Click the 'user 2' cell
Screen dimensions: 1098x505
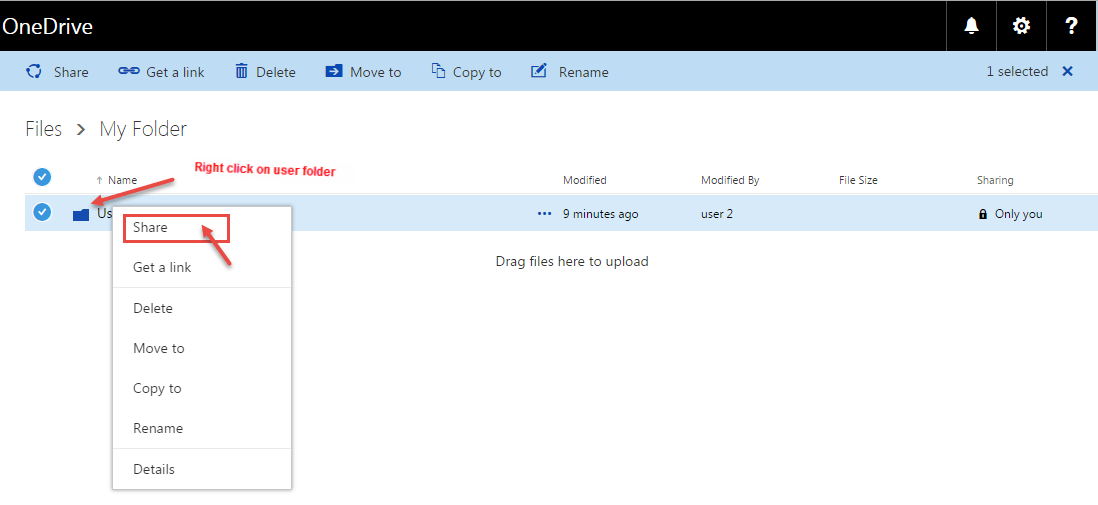pos(717,214)
